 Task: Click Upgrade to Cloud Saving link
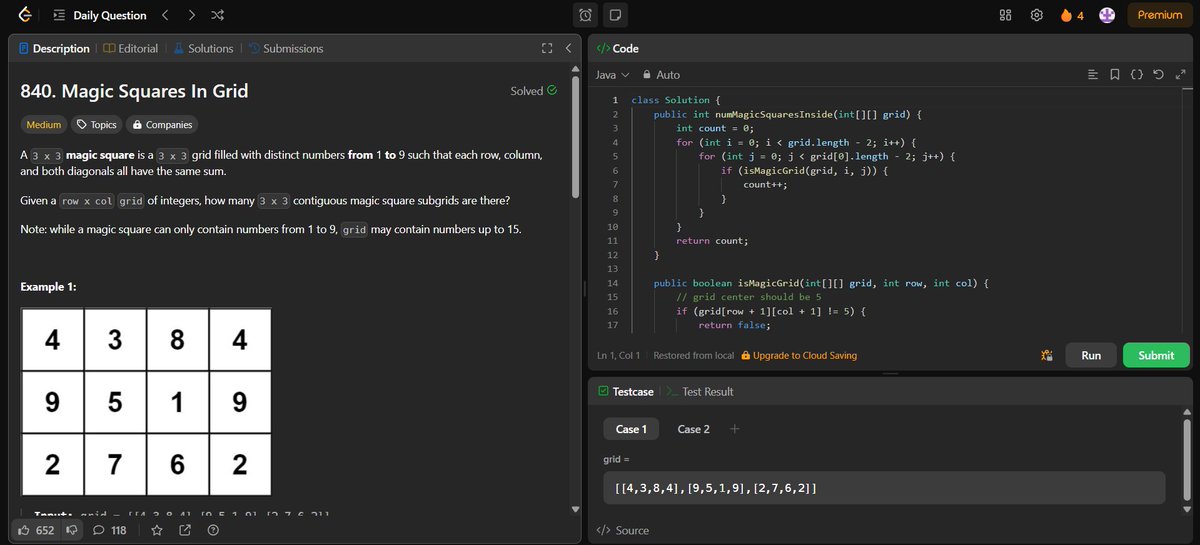[x=797, y=355]
